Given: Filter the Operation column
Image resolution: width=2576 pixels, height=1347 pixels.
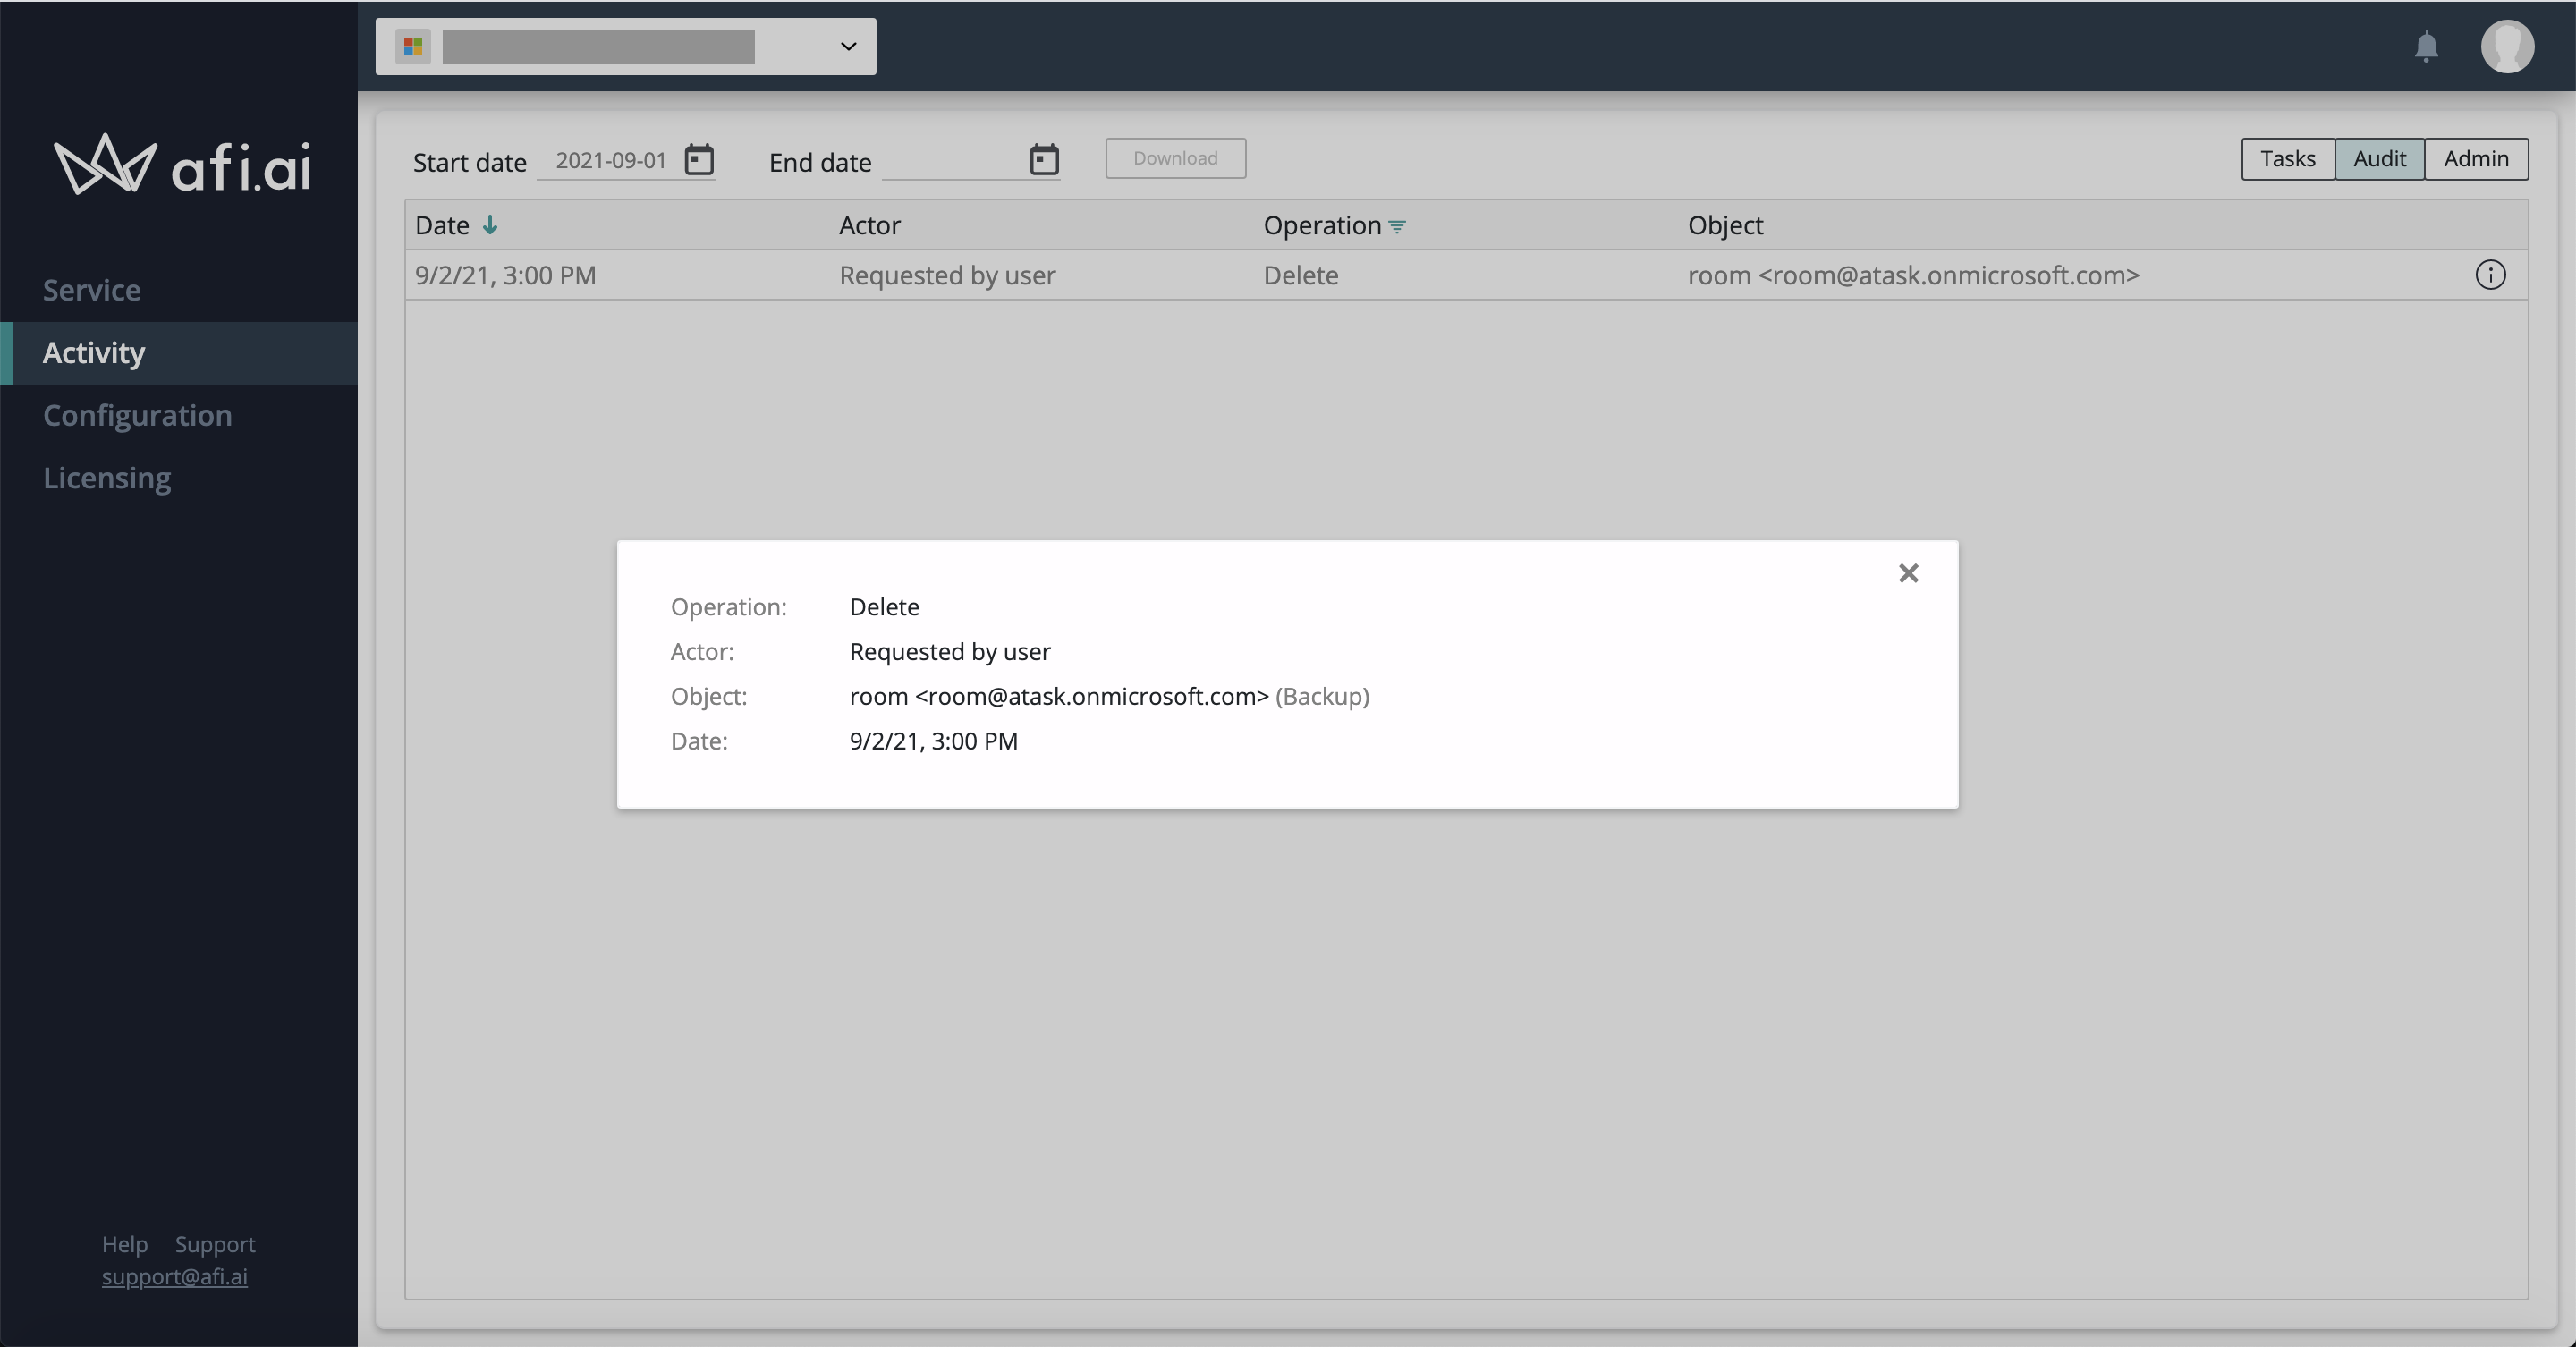Looking at the screenshot, I should [1397, 227].
